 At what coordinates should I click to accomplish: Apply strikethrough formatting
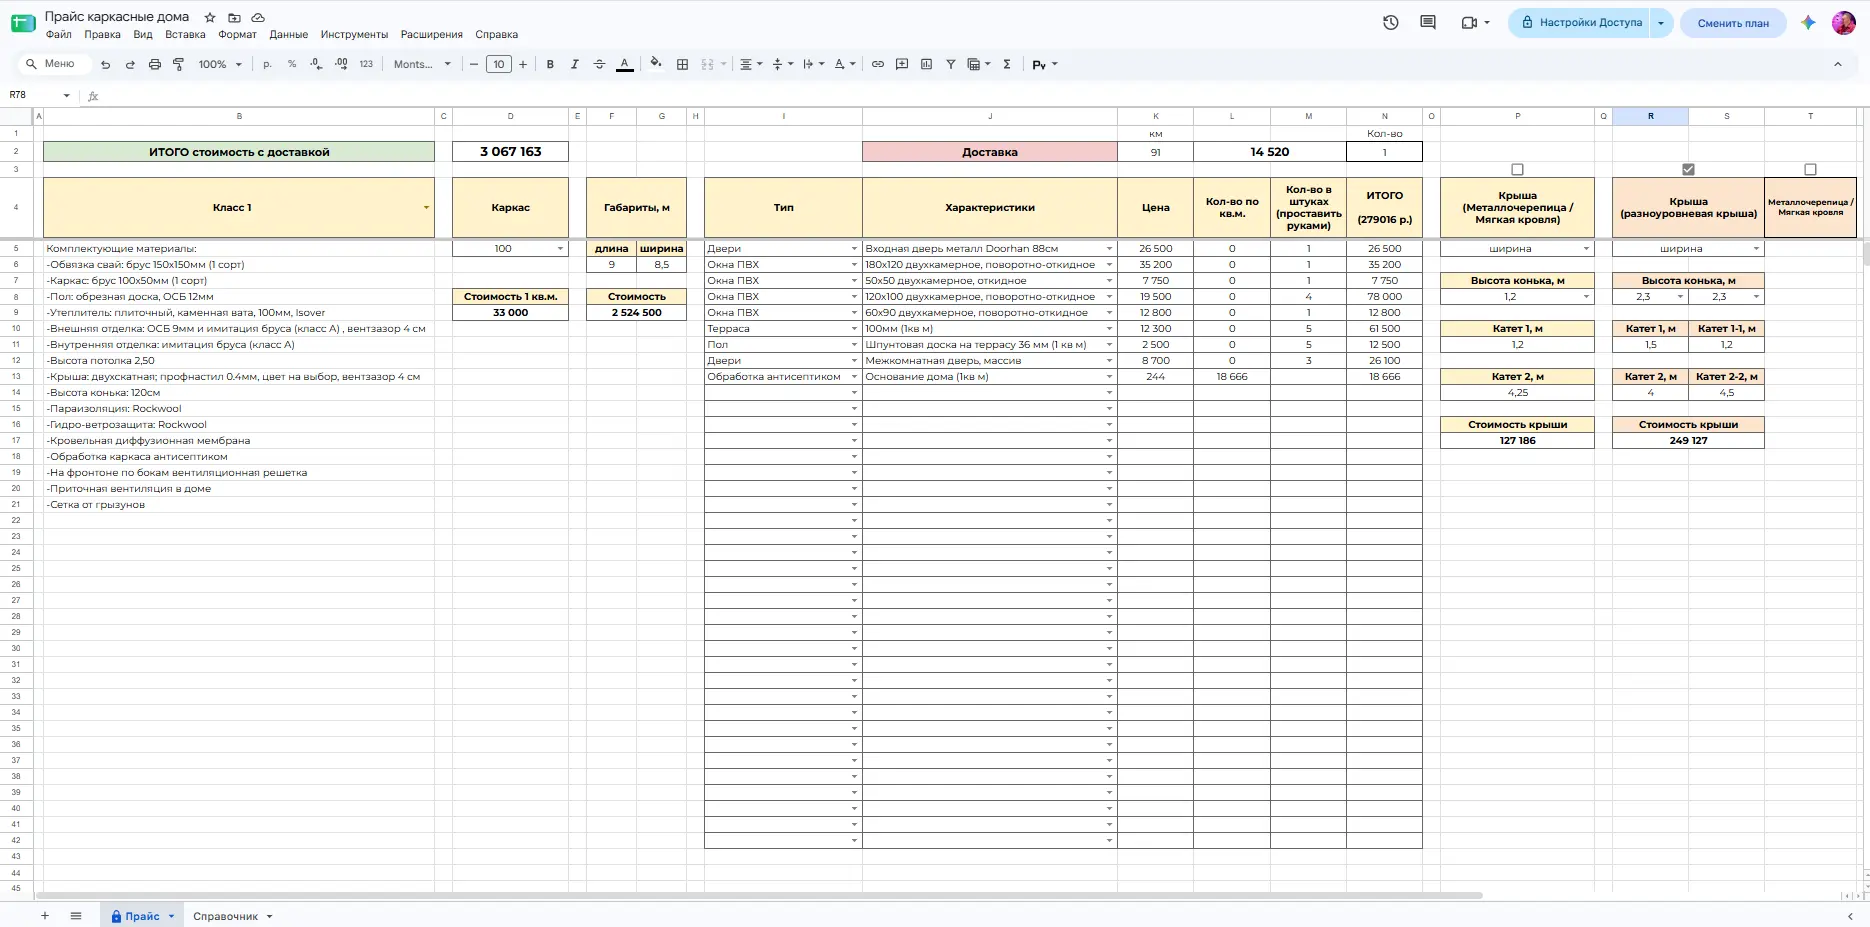[599, 64]
